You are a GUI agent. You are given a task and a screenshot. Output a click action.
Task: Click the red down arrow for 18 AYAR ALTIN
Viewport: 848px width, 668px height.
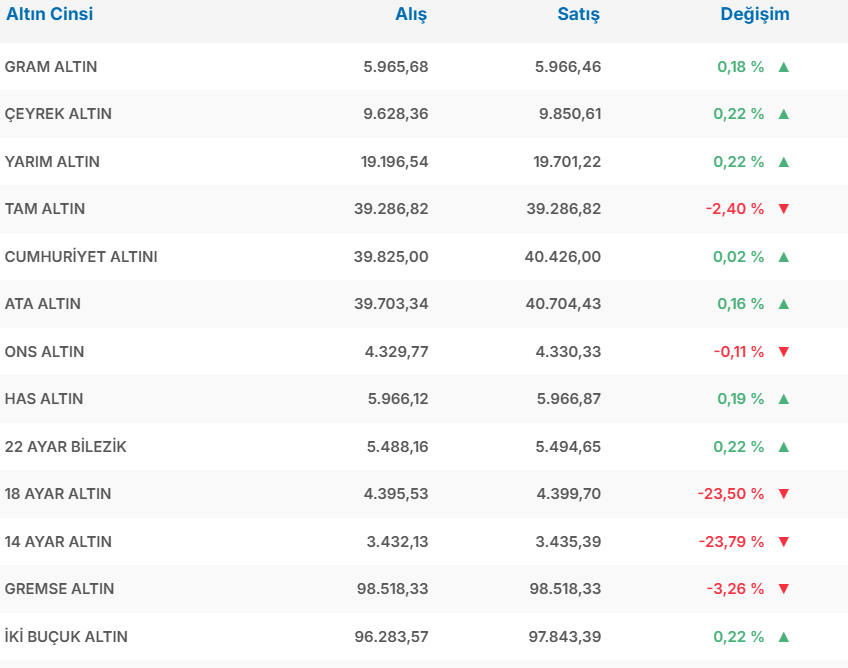783,494
